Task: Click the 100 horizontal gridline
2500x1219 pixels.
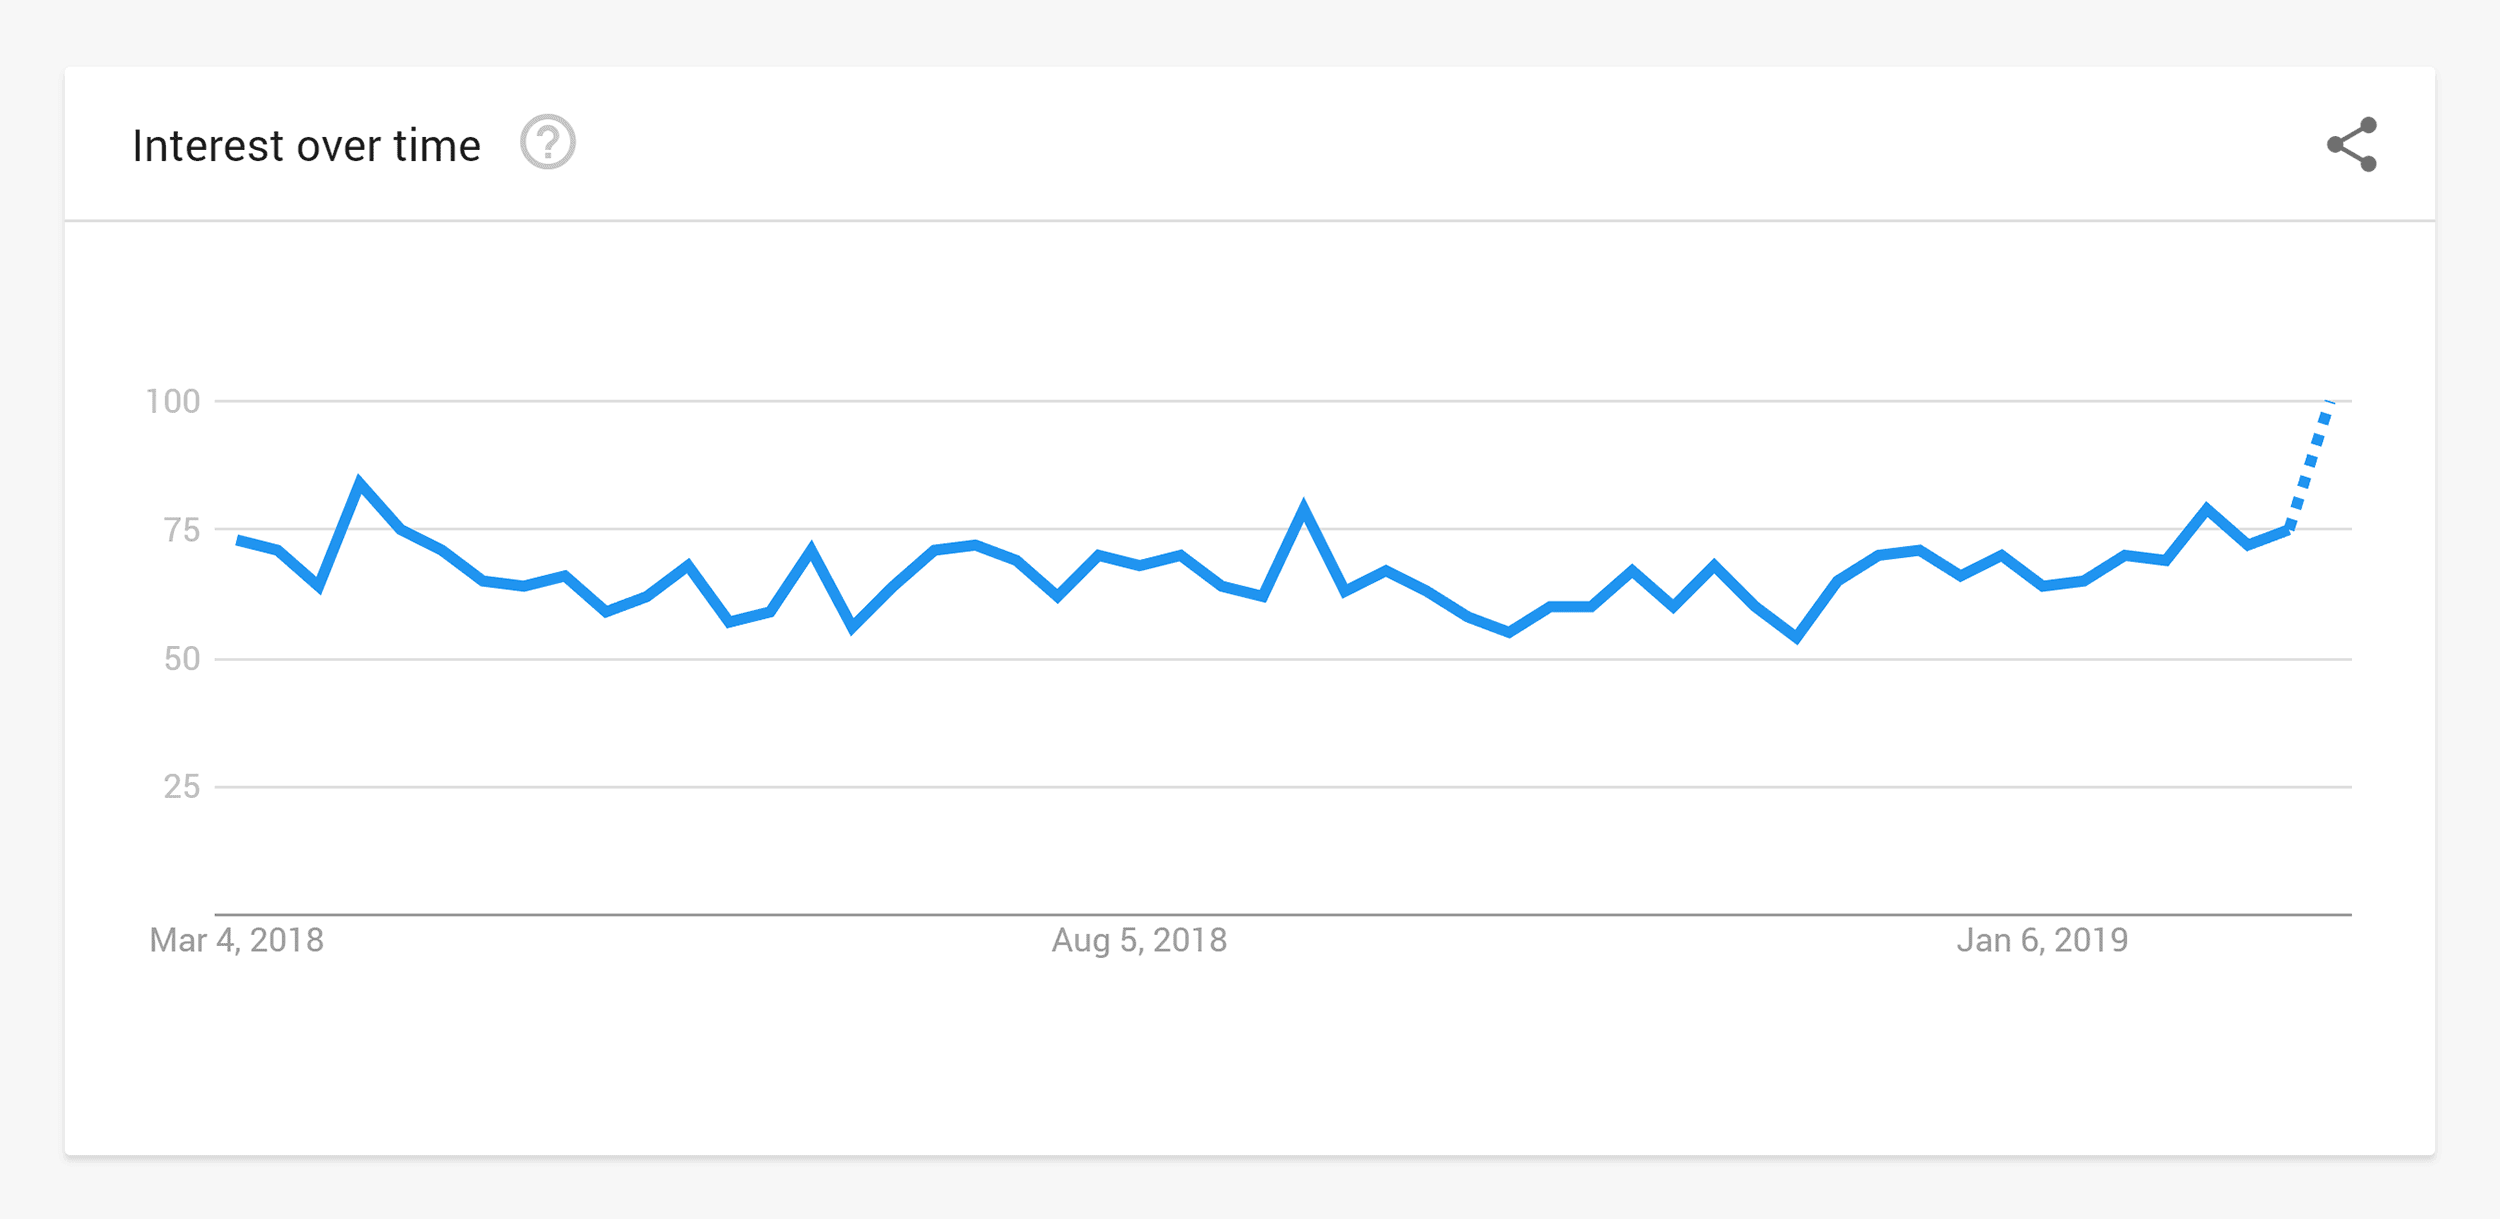Action: click(1283, 401)
